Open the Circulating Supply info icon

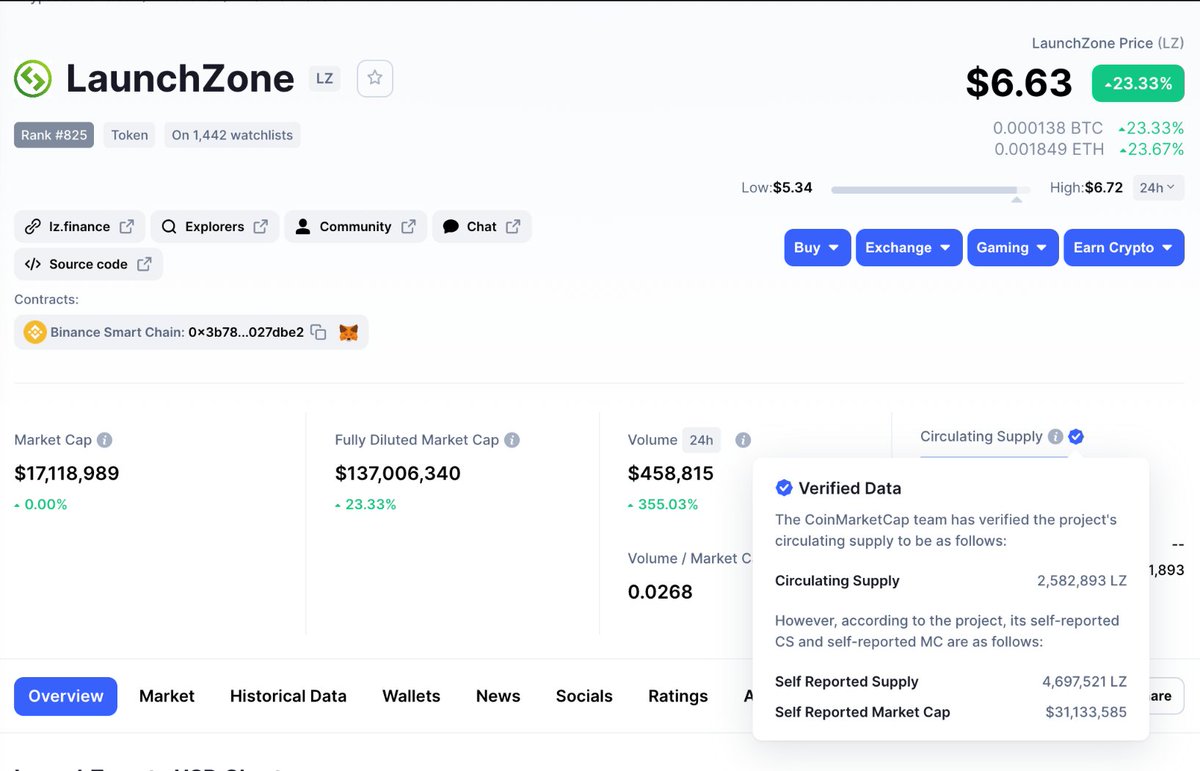click(x=1055, y=437)
